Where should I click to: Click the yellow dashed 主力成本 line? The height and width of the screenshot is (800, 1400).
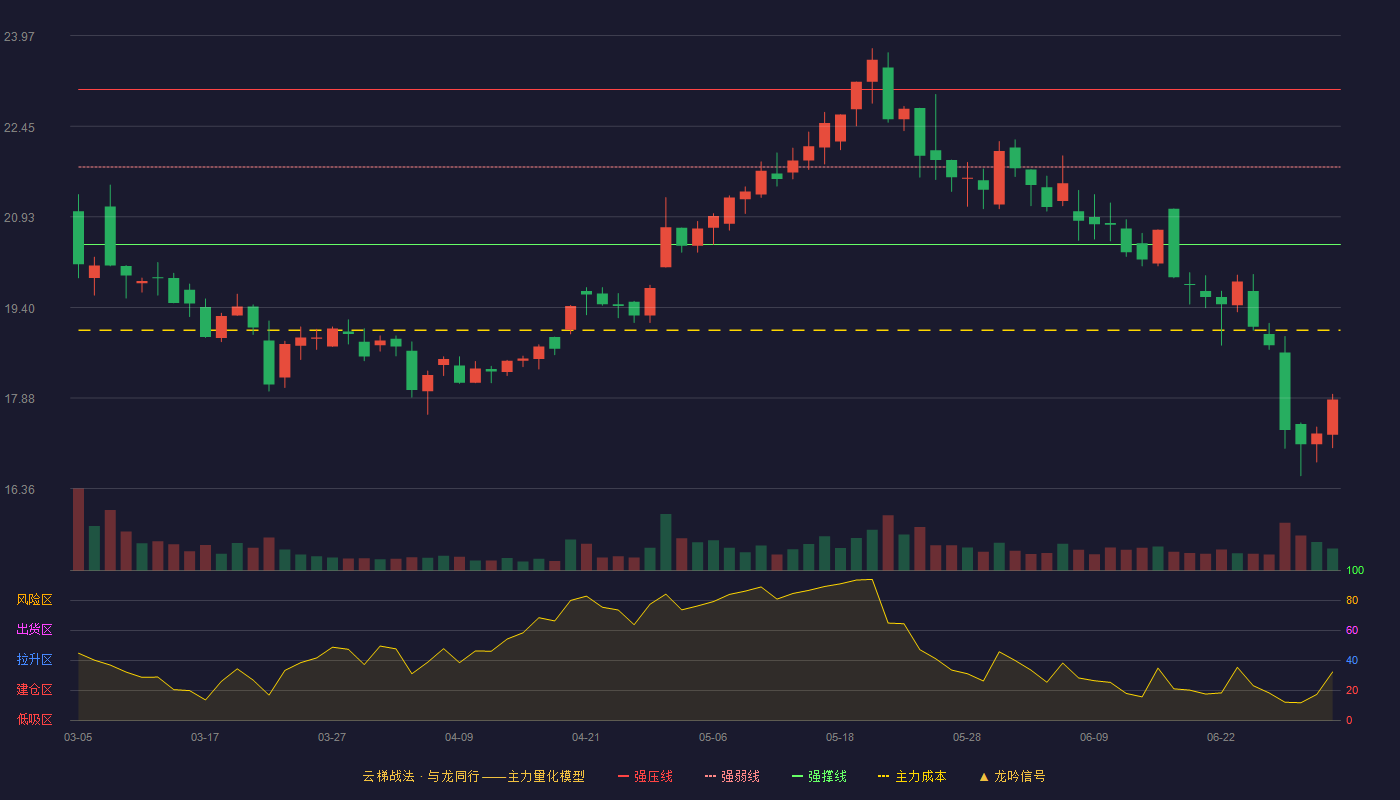click(x=709, y=330)
